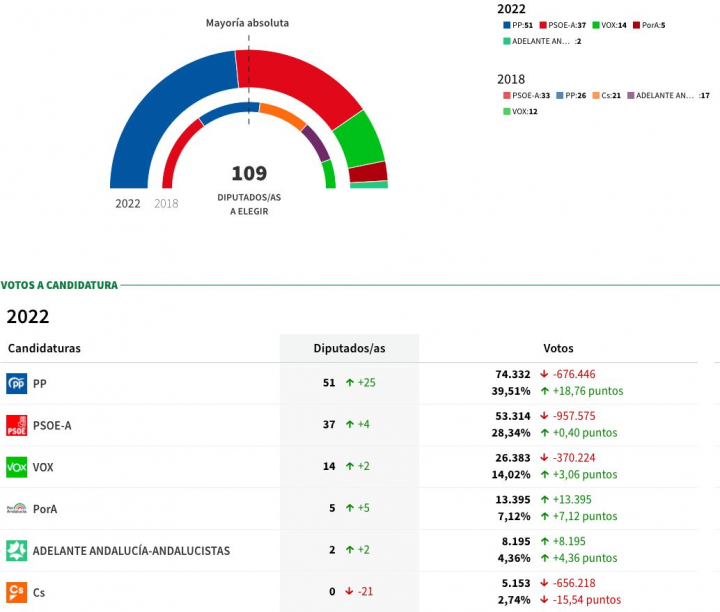Click the VOTOS A CANDIDATURA section heading
The image size is (720, 612).
tap(59, 285)
